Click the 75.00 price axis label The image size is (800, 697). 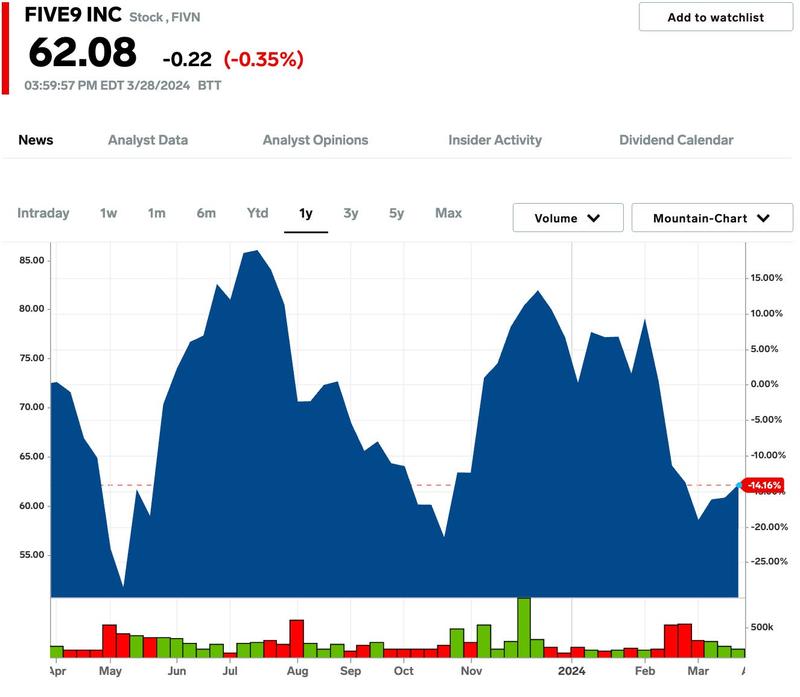click(32, 359)
